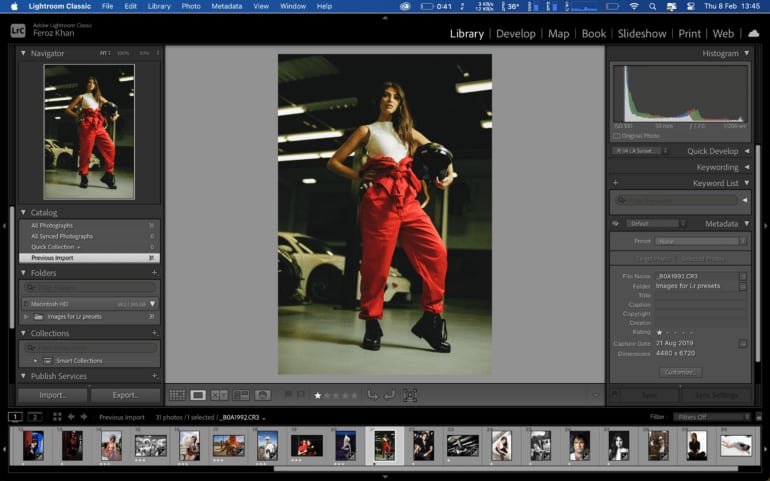
Task: Activate the second monitor window button
Action: pyautogui.click(x=35, y=417)
